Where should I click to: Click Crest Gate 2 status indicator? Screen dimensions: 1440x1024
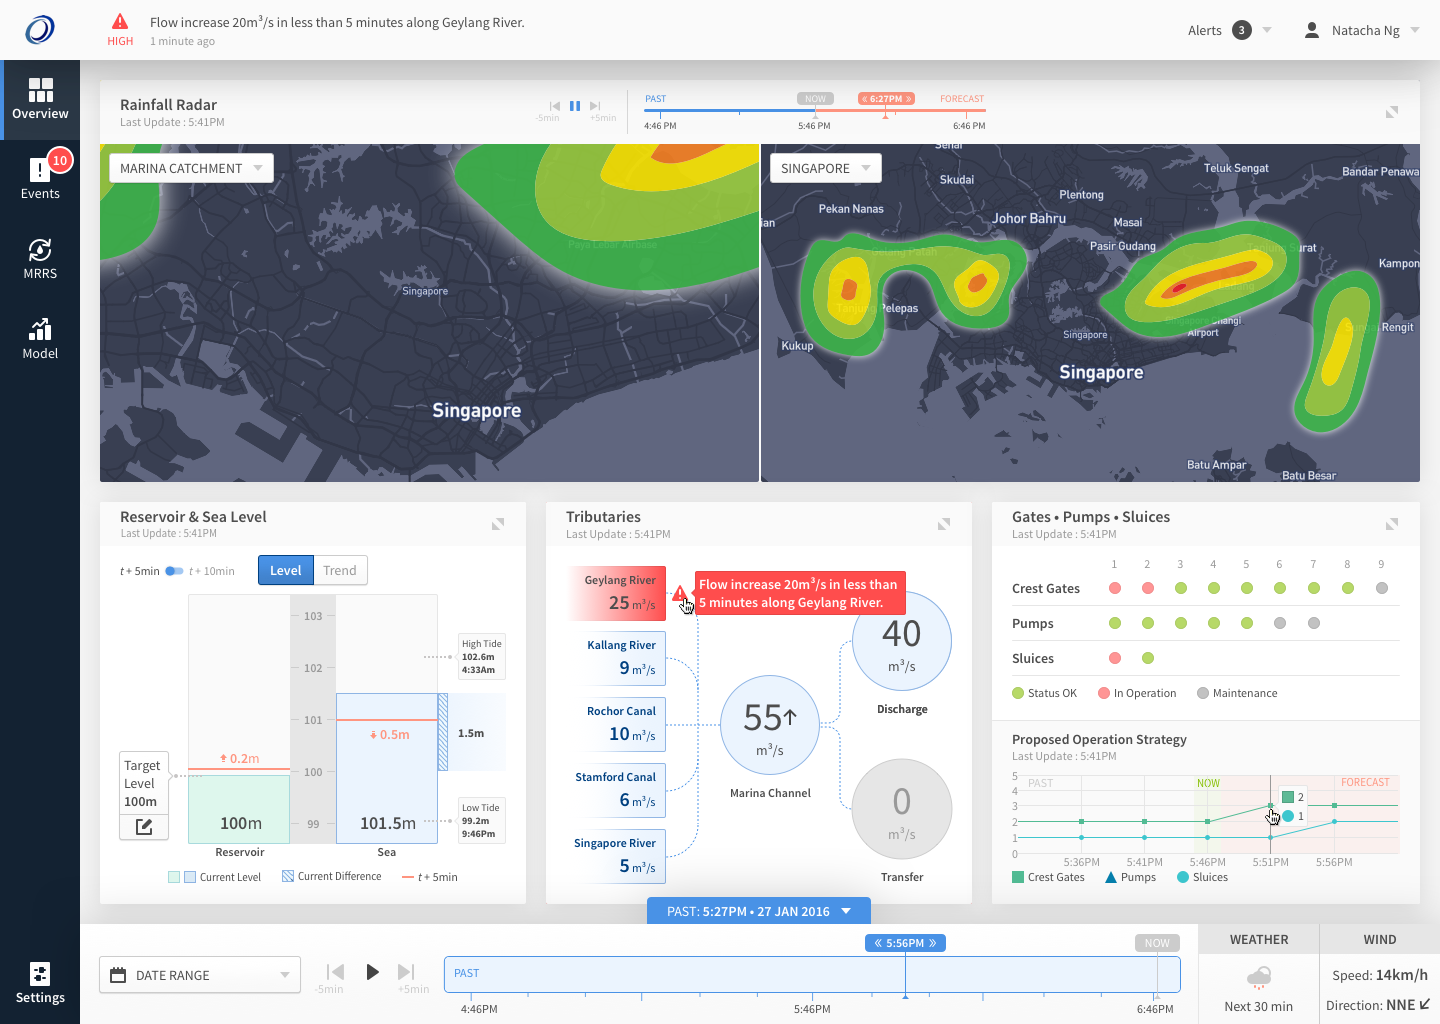pos(1148,588)
